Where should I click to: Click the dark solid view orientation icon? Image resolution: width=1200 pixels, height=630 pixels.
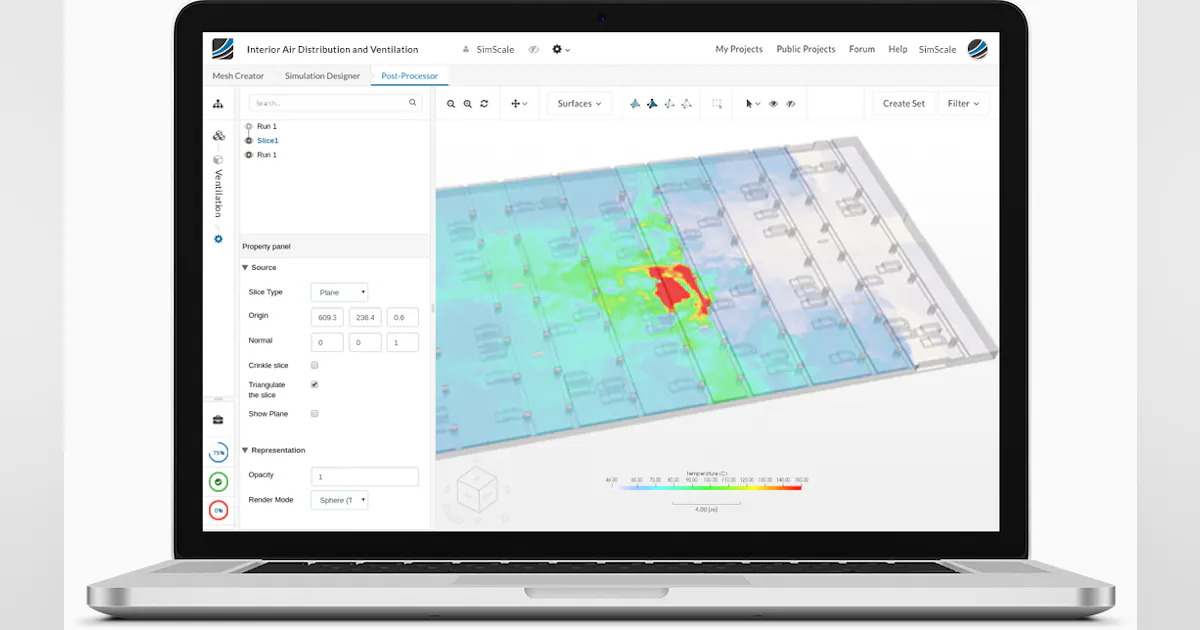pyautogui.click(x=652, y=104)
